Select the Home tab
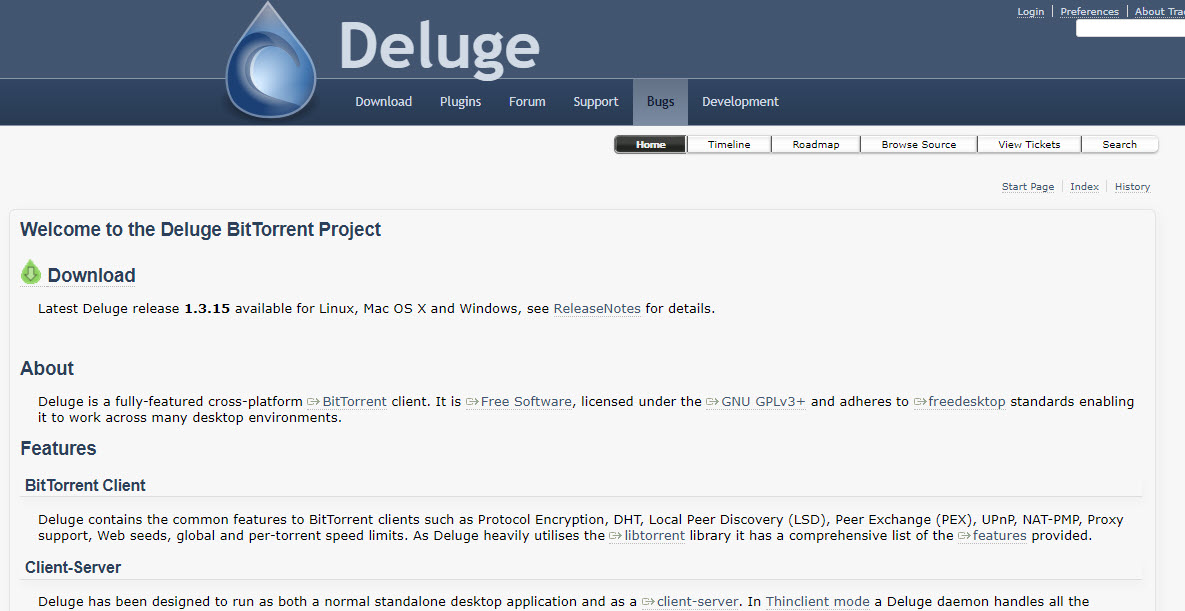Image resolution: width=1185 pixels, height=611 pixels. [651, 144]
